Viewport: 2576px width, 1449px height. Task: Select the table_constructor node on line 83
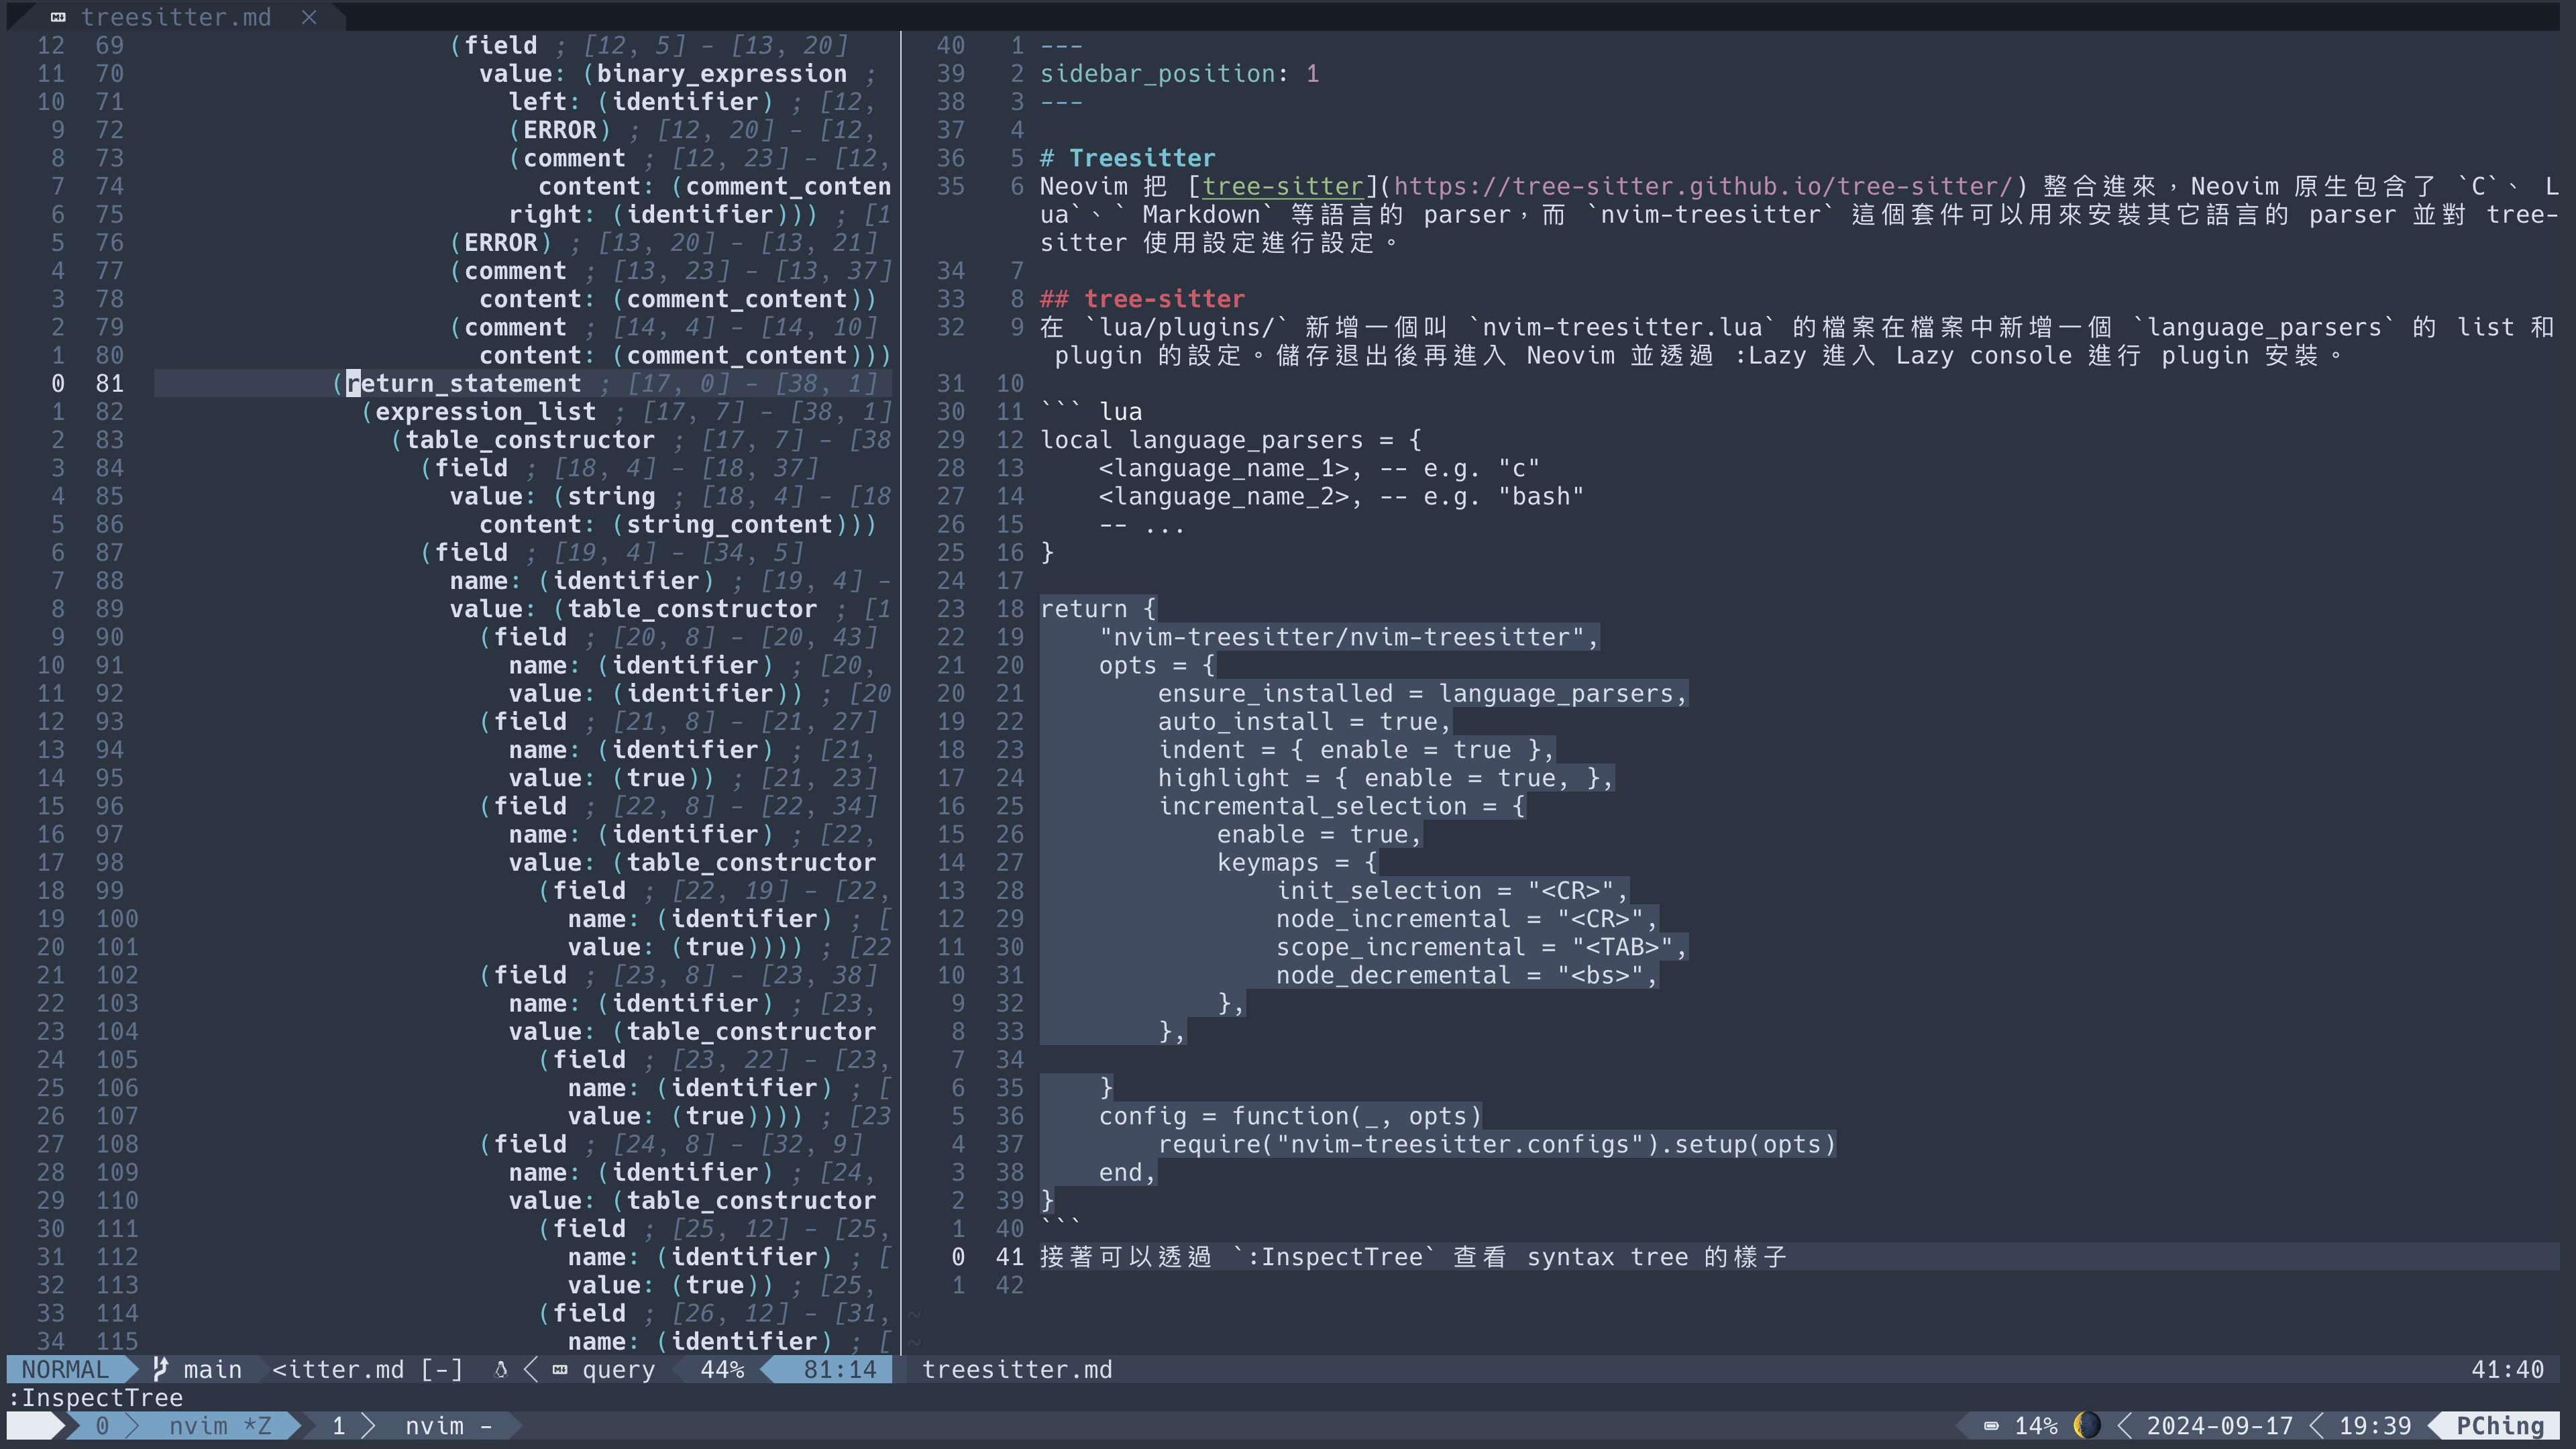click(529, 440)
